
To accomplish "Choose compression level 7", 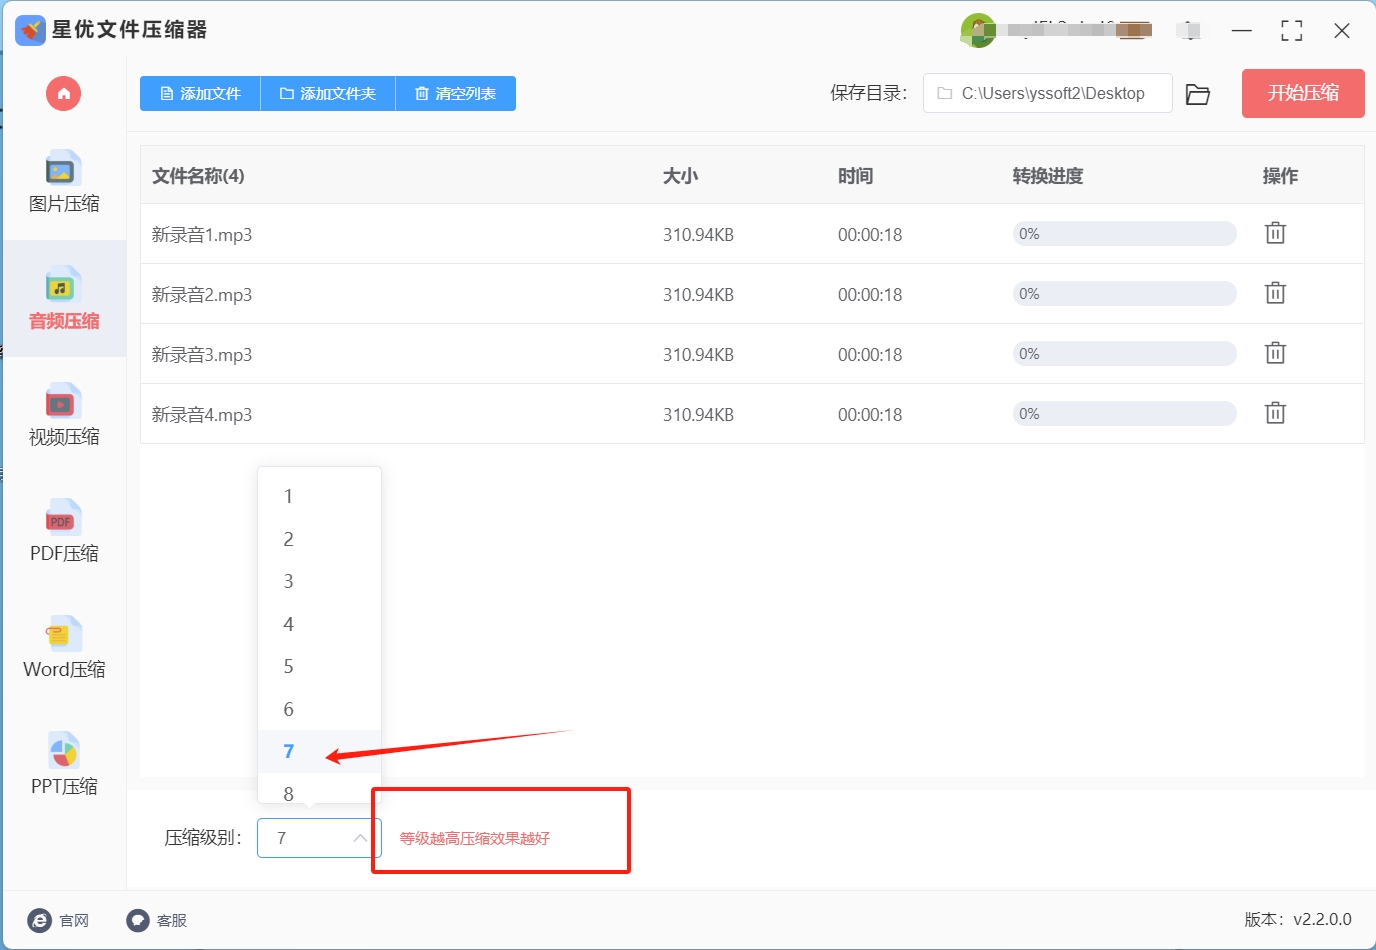I will 319,751.
